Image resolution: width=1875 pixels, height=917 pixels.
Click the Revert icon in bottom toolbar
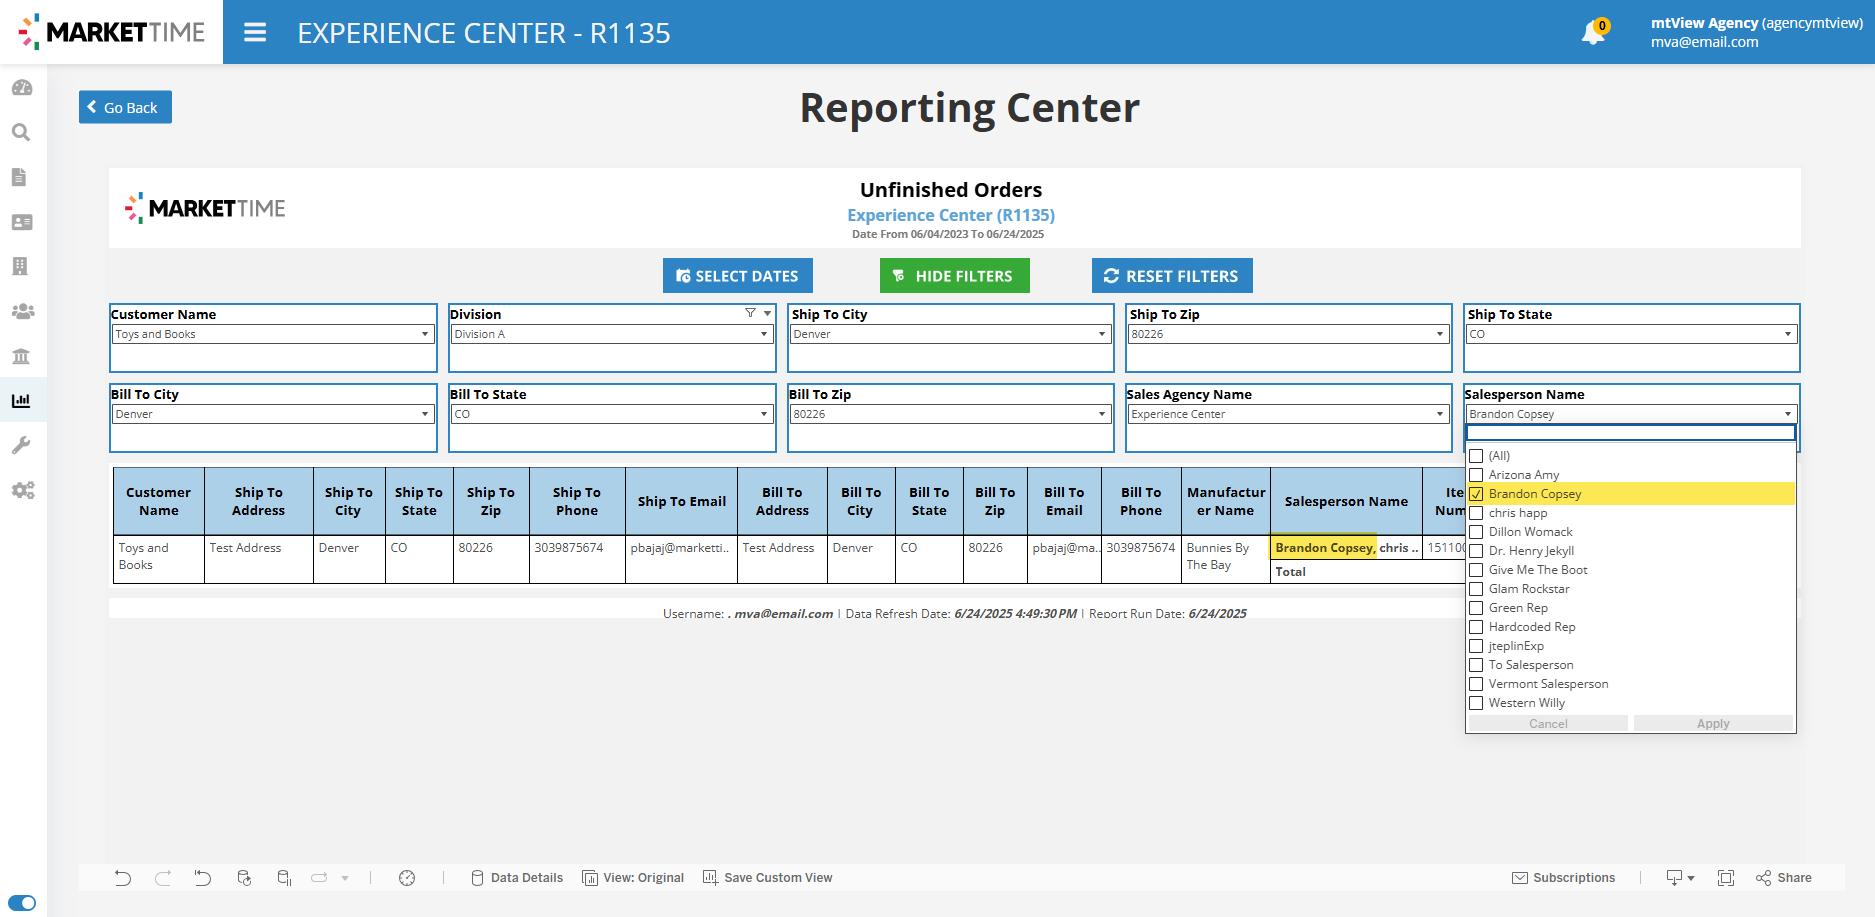point(203,878)
